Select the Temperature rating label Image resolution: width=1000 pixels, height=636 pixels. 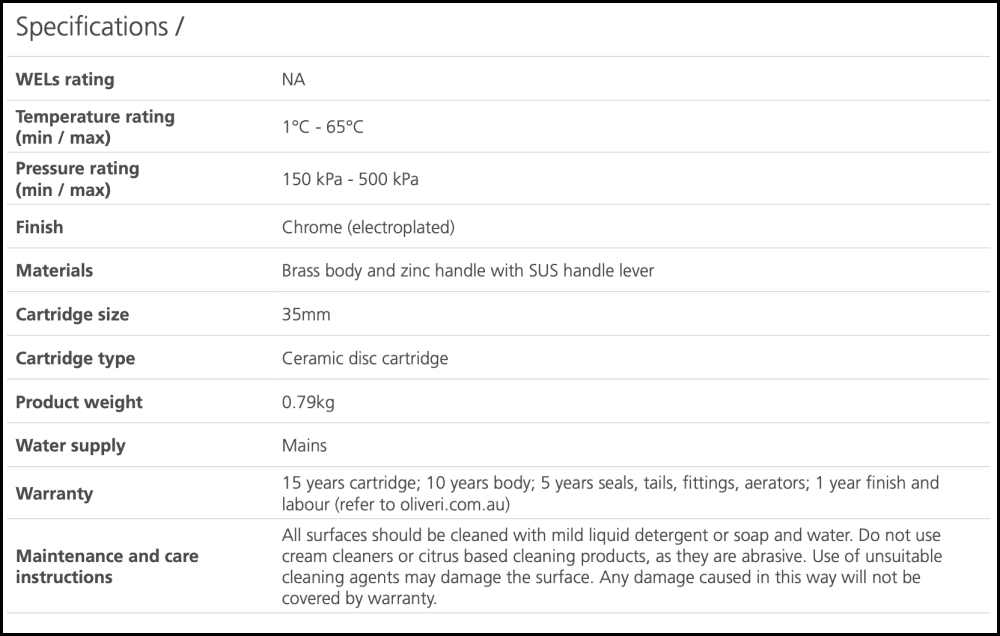pos(95,127)
